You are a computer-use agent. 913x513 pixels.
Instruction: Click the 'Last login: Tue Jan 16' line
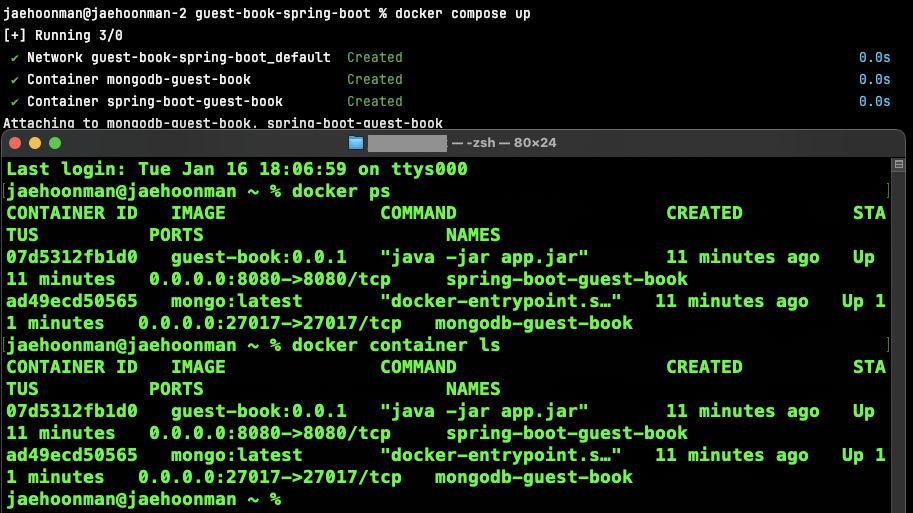pyautogui.click(x=236, y=169)
